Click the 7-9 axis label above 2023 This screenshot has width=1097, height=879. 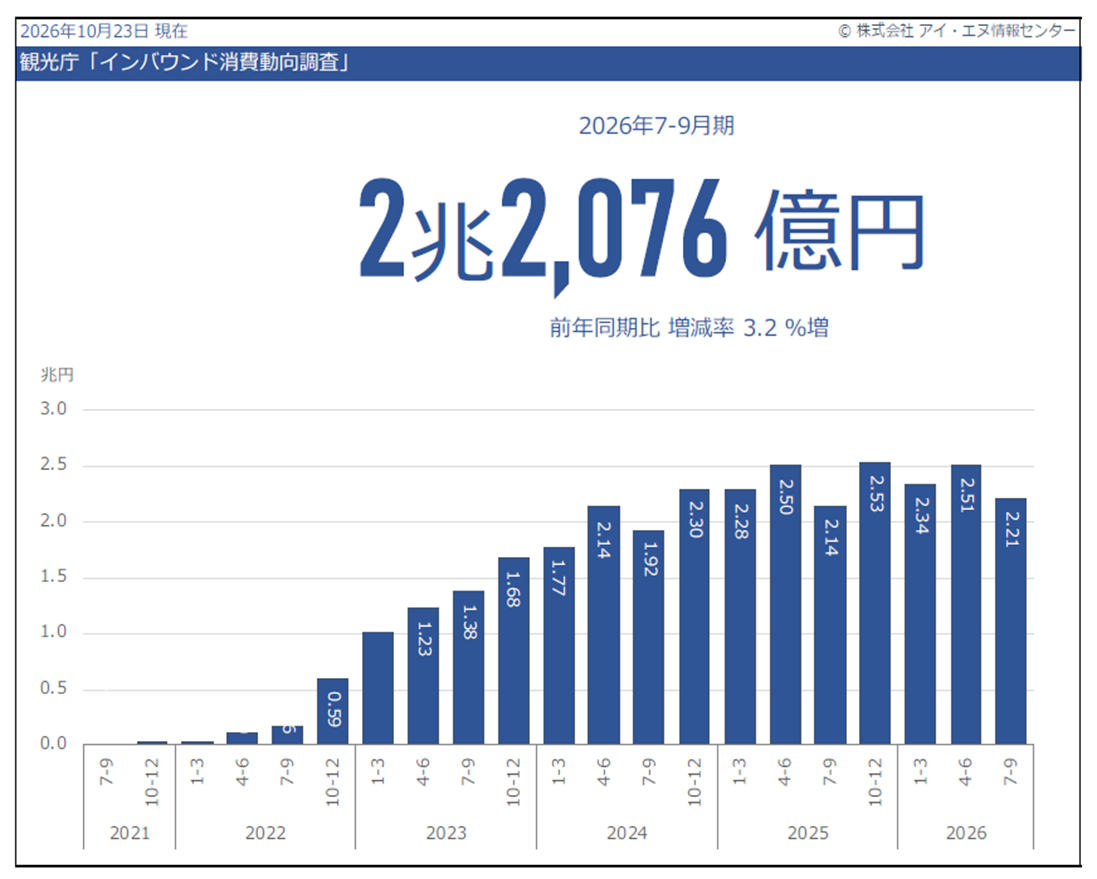[468, 771]
